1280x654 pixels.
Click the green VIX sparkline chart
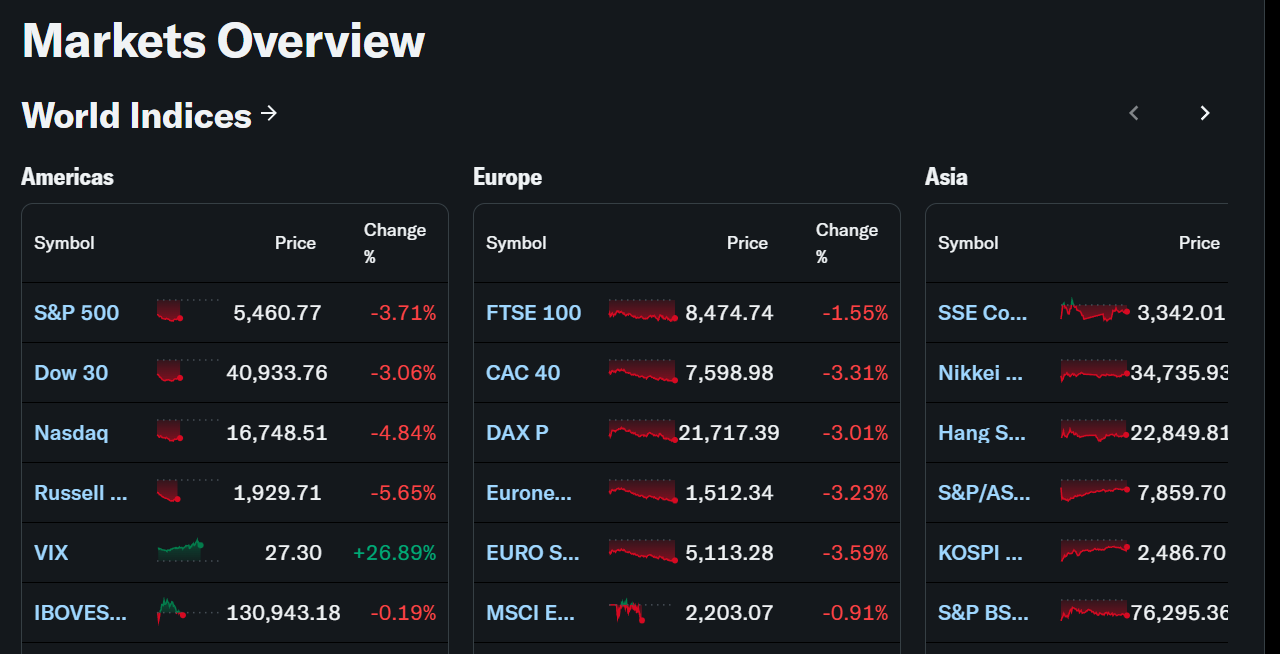pyautogui.click(x=188, y=551)
